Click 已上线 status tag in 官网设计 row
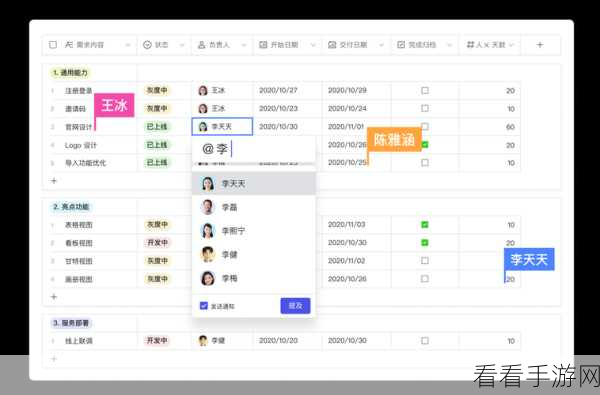Viewport: 600px width, 395px height. pos(157,127)
